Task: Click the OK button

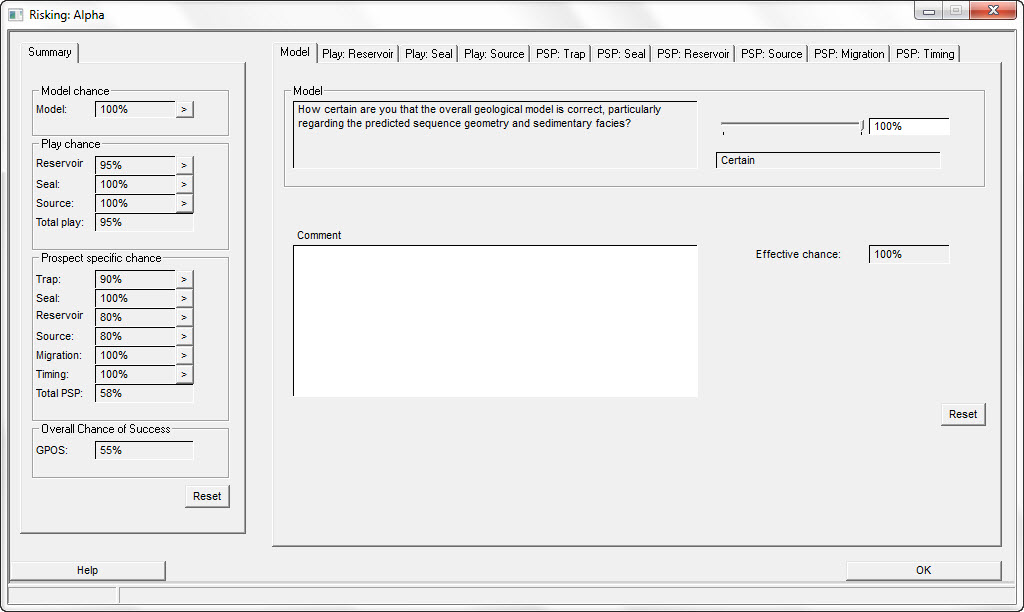Action: coord(923,570)
